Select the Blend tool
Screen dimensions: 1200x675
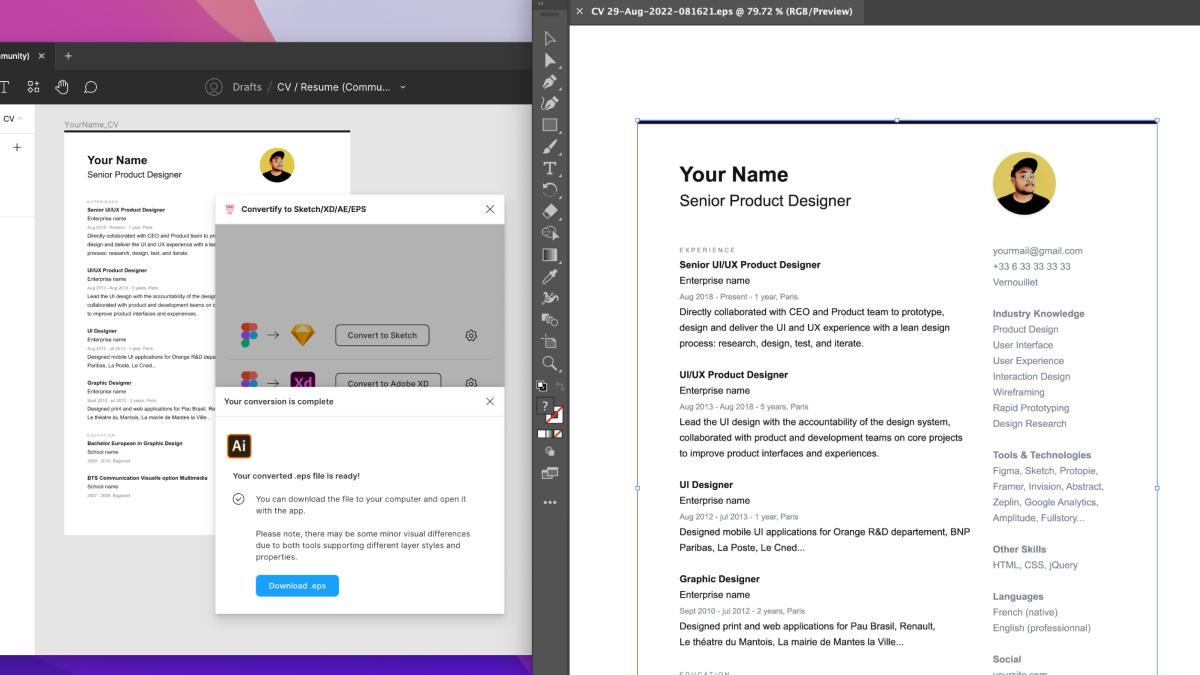pos(550,319)
